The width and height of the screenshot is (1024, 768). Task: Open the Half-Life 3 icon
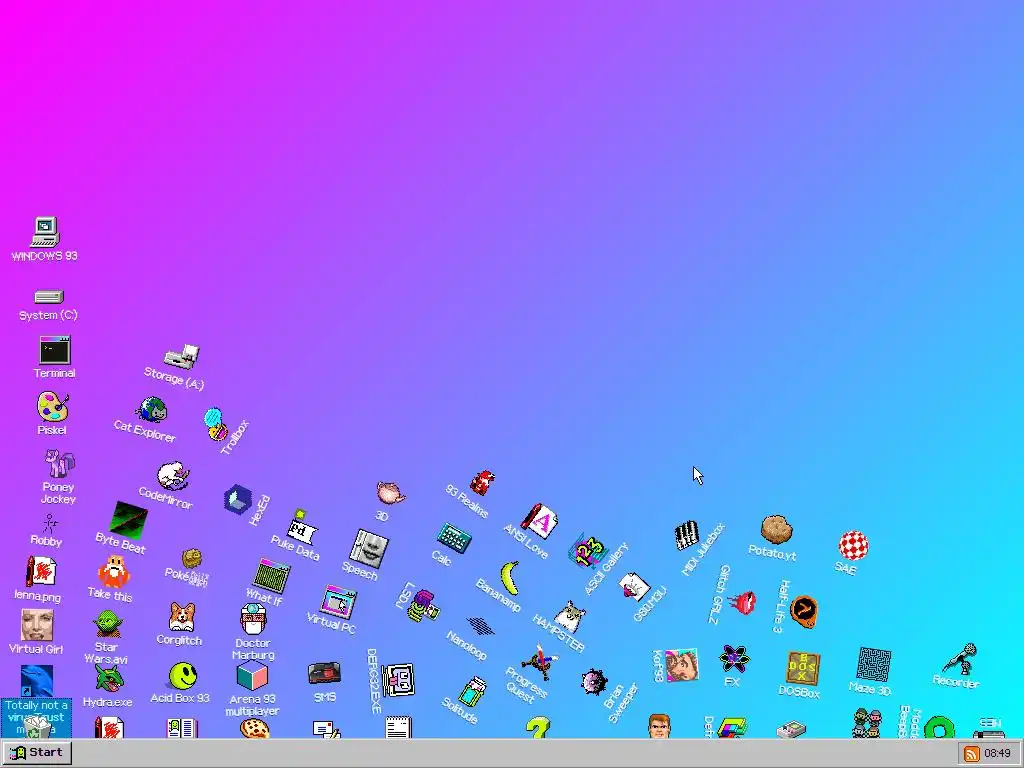(804, 611)
